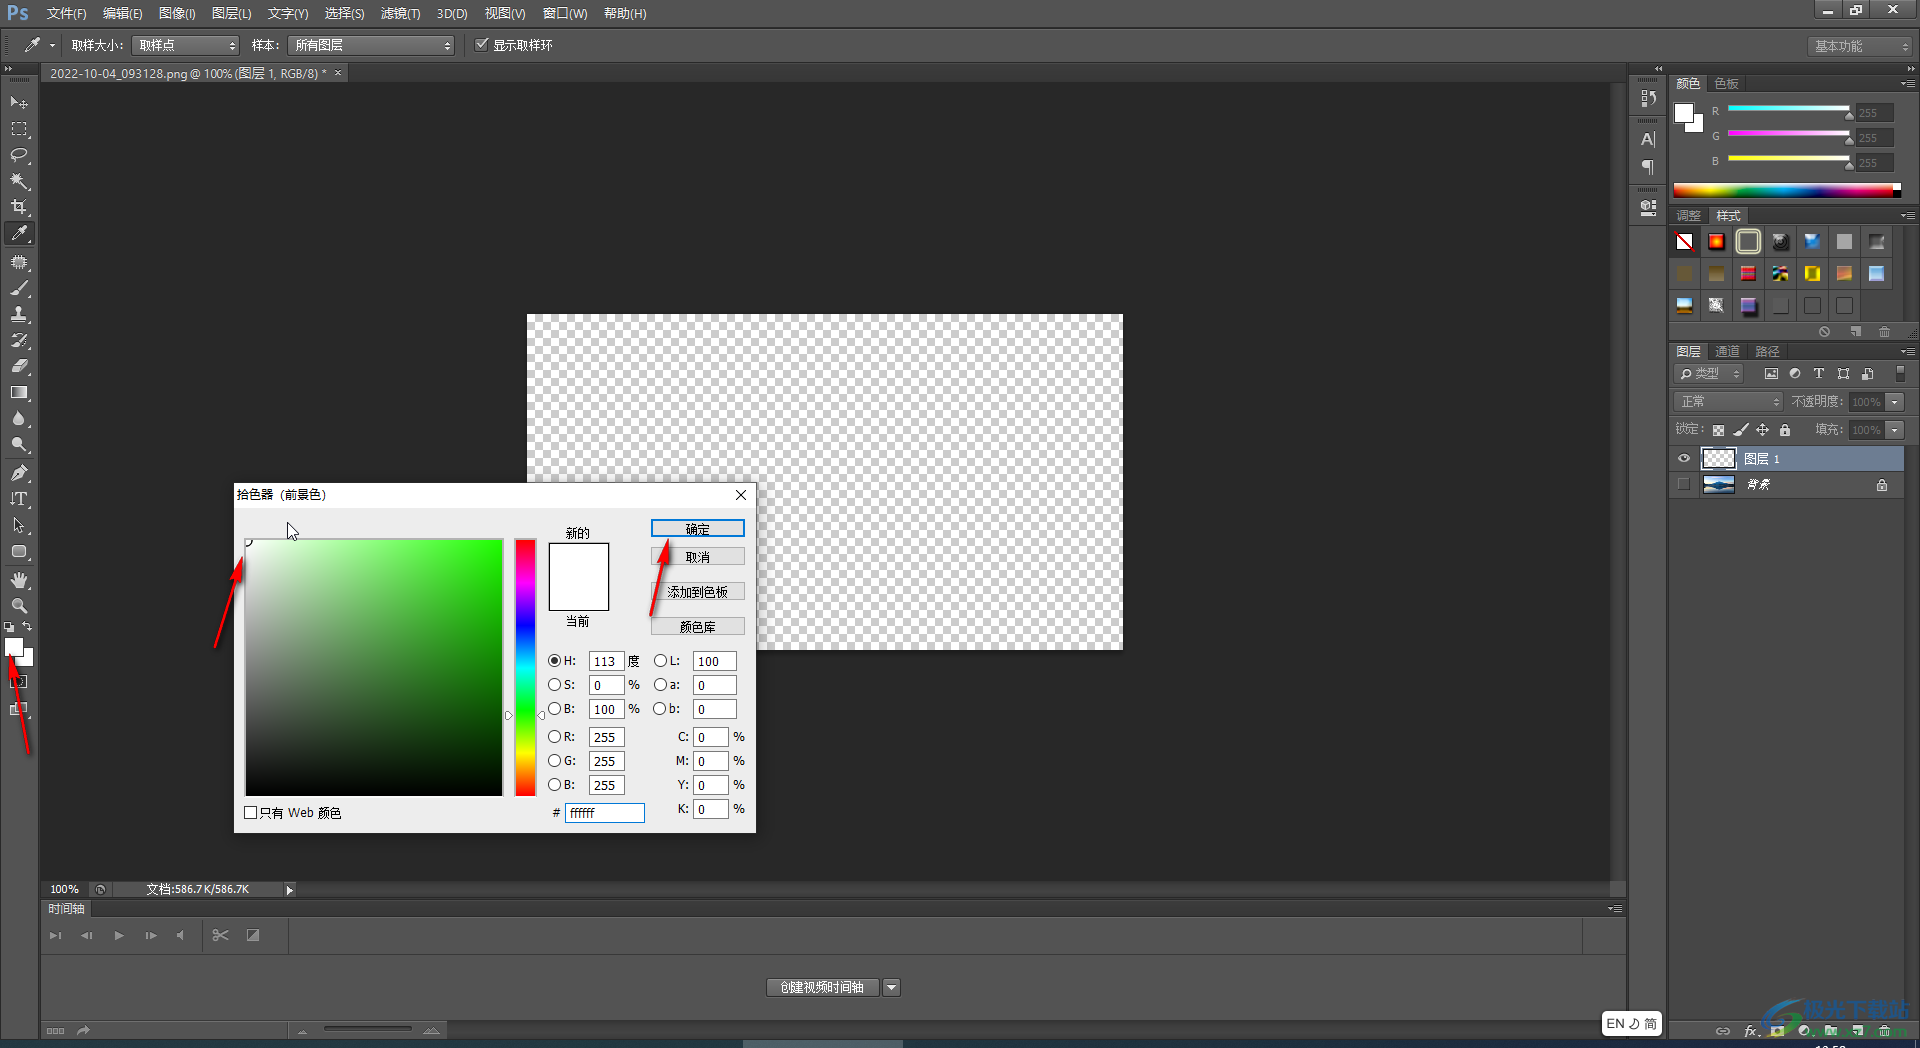Select the Eyedropper tool in toolbox
The width and height of the screenshot is (1920, 1048).
tap(19, 234)
